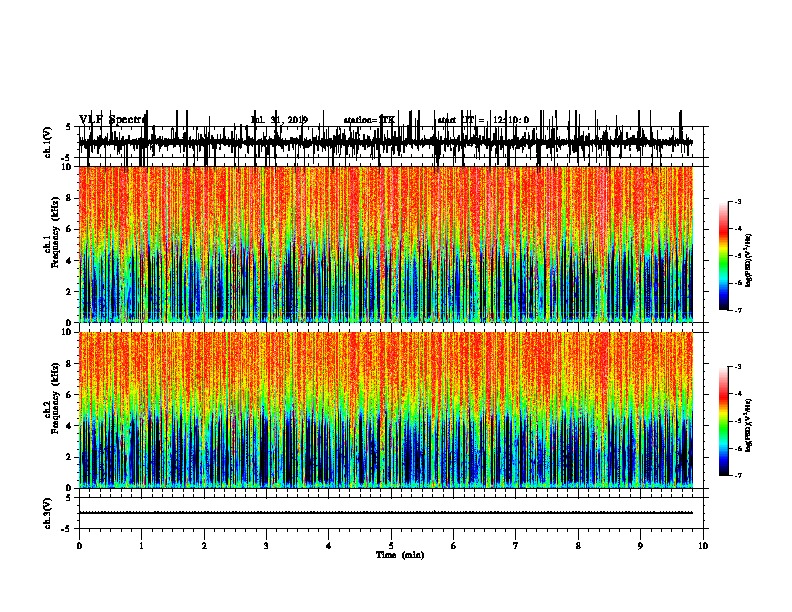Click the ch.2 color bar log(PSD) label
This screenshot has height=612, width=792.
tap(748, 425)
